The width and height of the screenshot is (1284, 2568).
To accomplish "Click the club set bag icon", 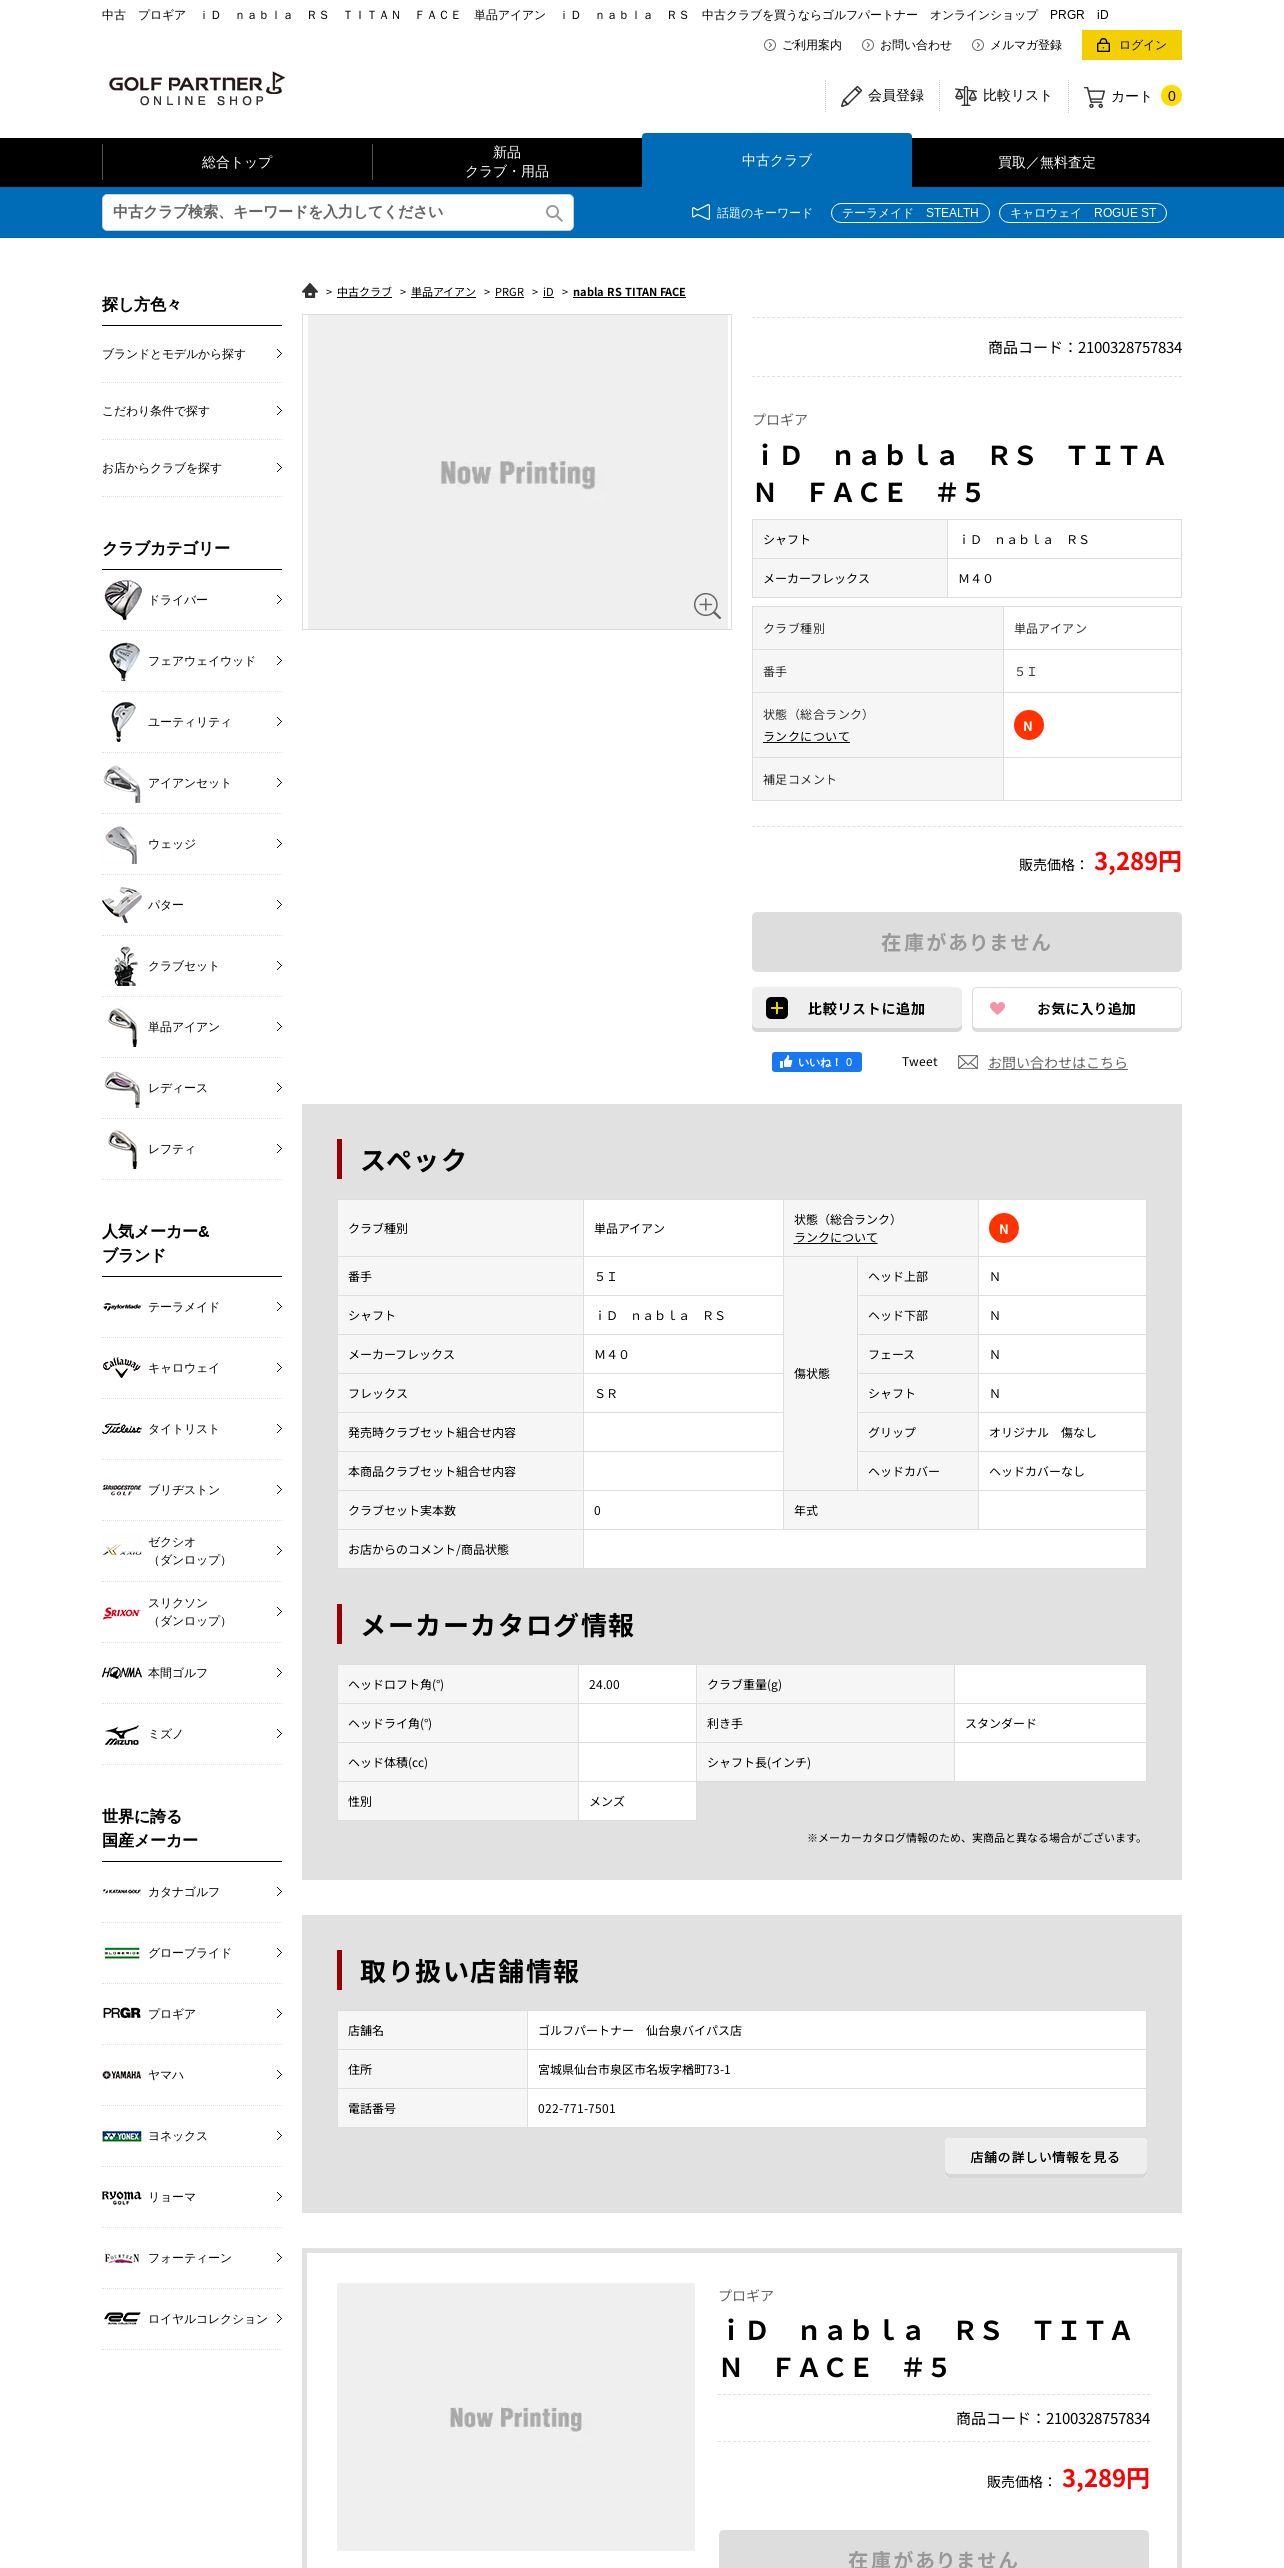I will point(123,966).
